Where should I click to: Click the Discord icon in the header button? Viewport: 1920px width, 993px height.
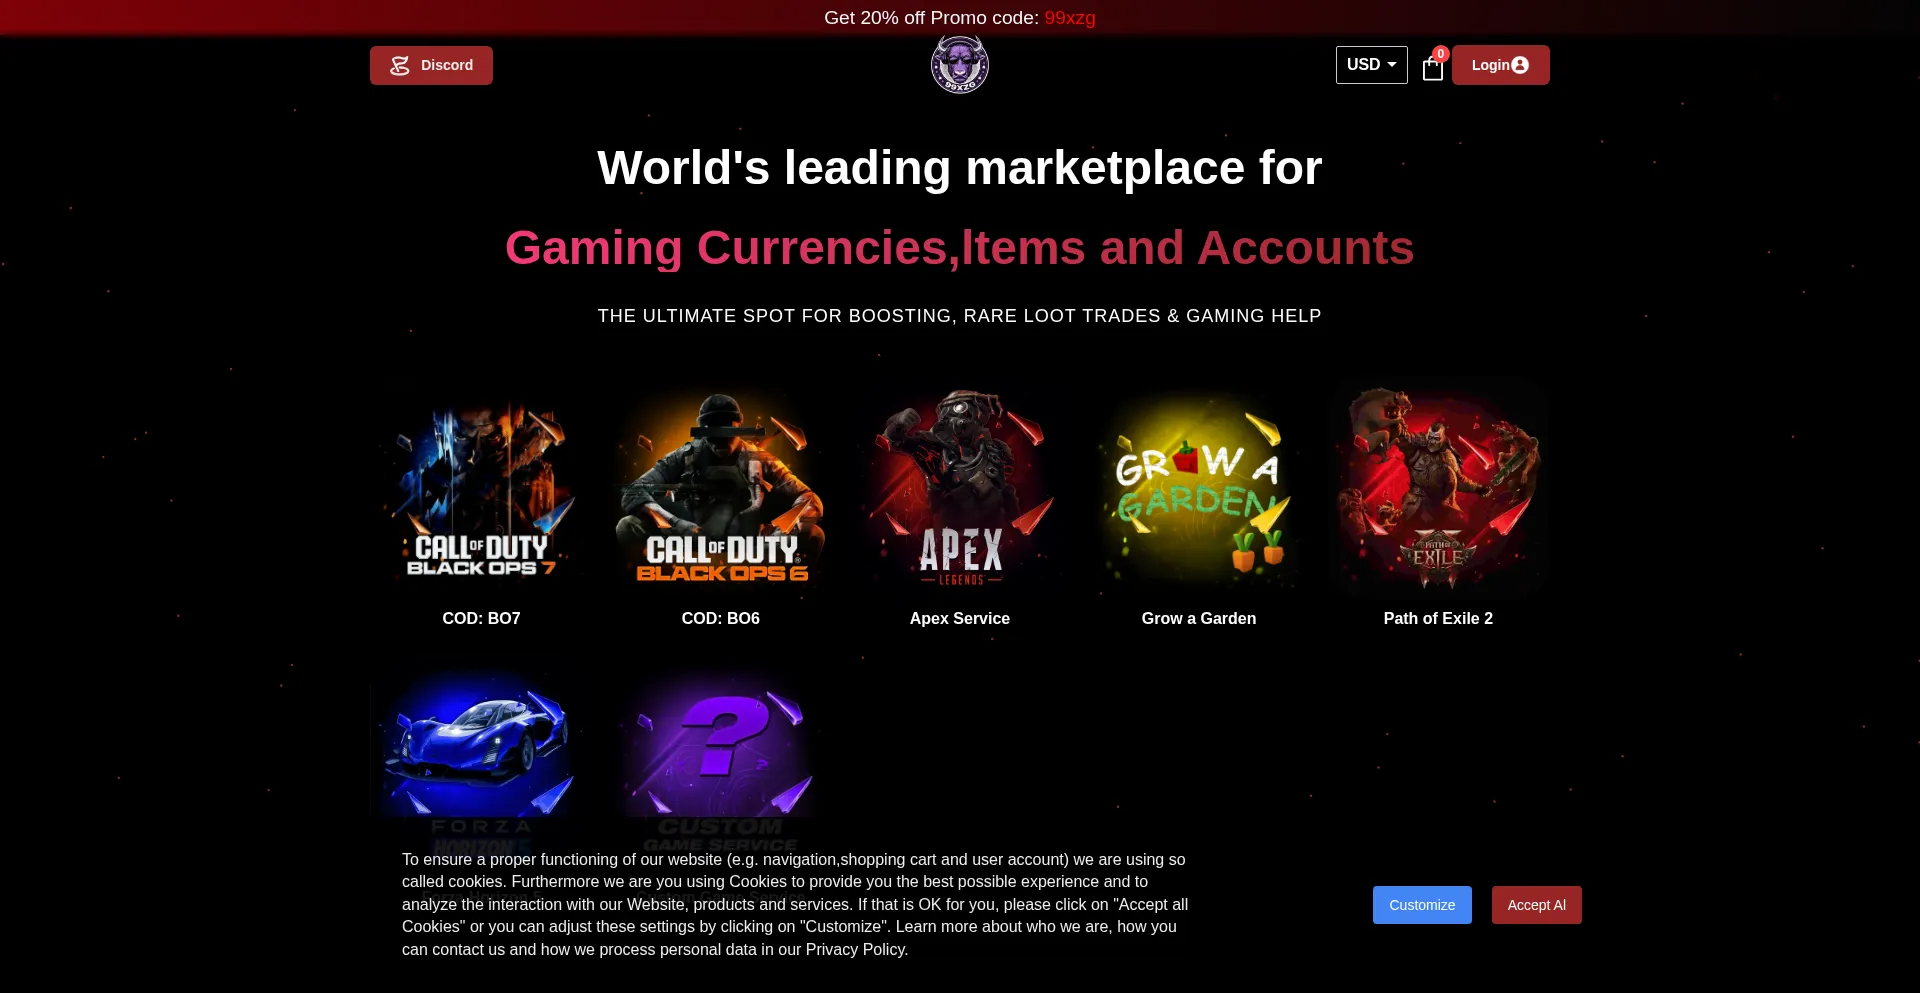pos(400,65)
